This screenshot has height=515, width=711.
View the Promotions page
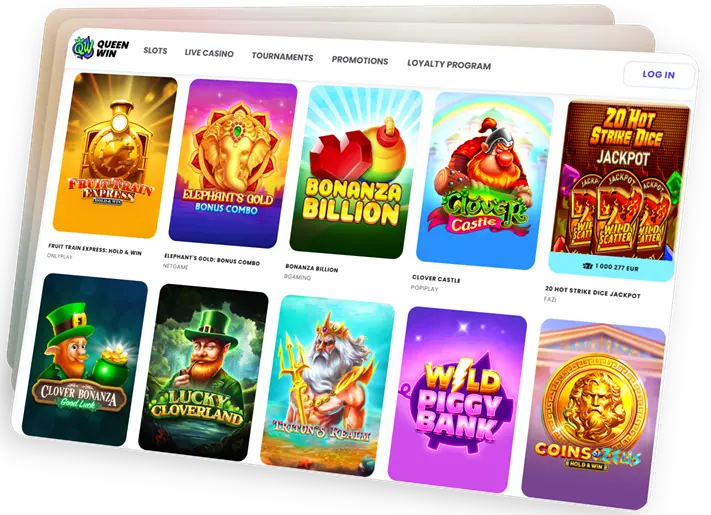[360, 60]
